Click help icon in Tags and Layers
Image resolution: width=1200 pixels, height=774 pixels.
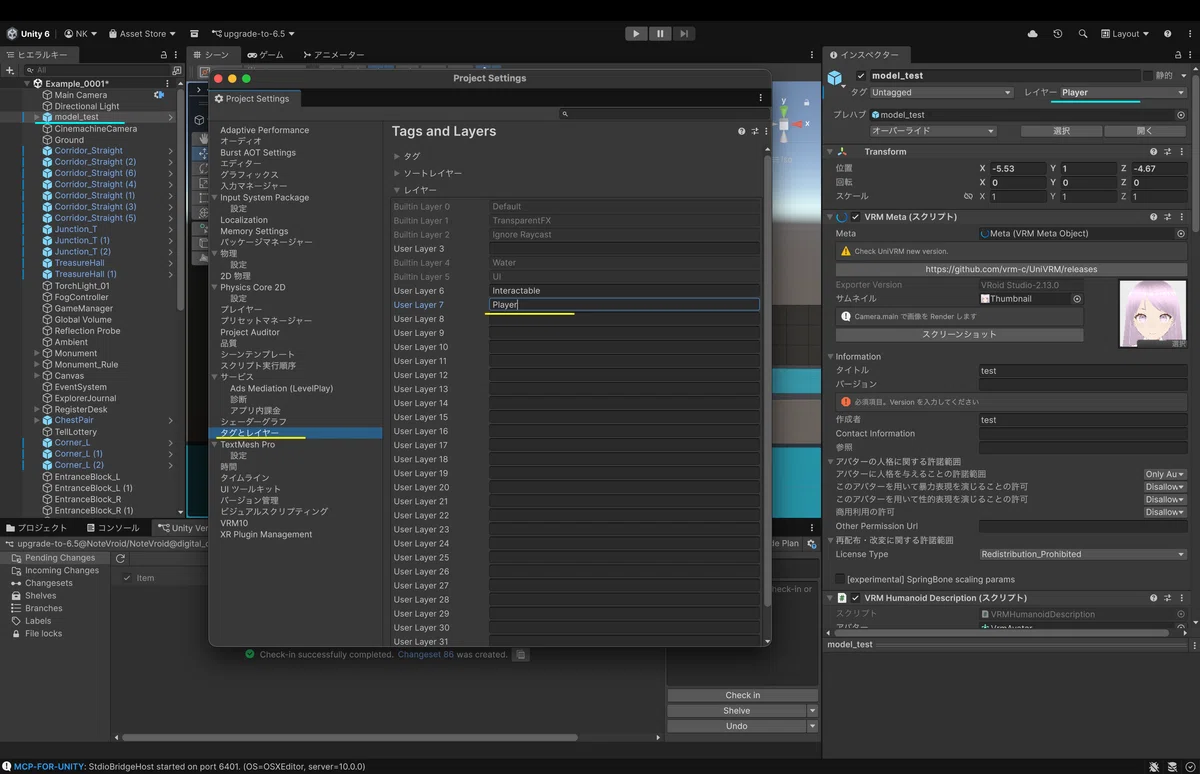coord(741,131)
